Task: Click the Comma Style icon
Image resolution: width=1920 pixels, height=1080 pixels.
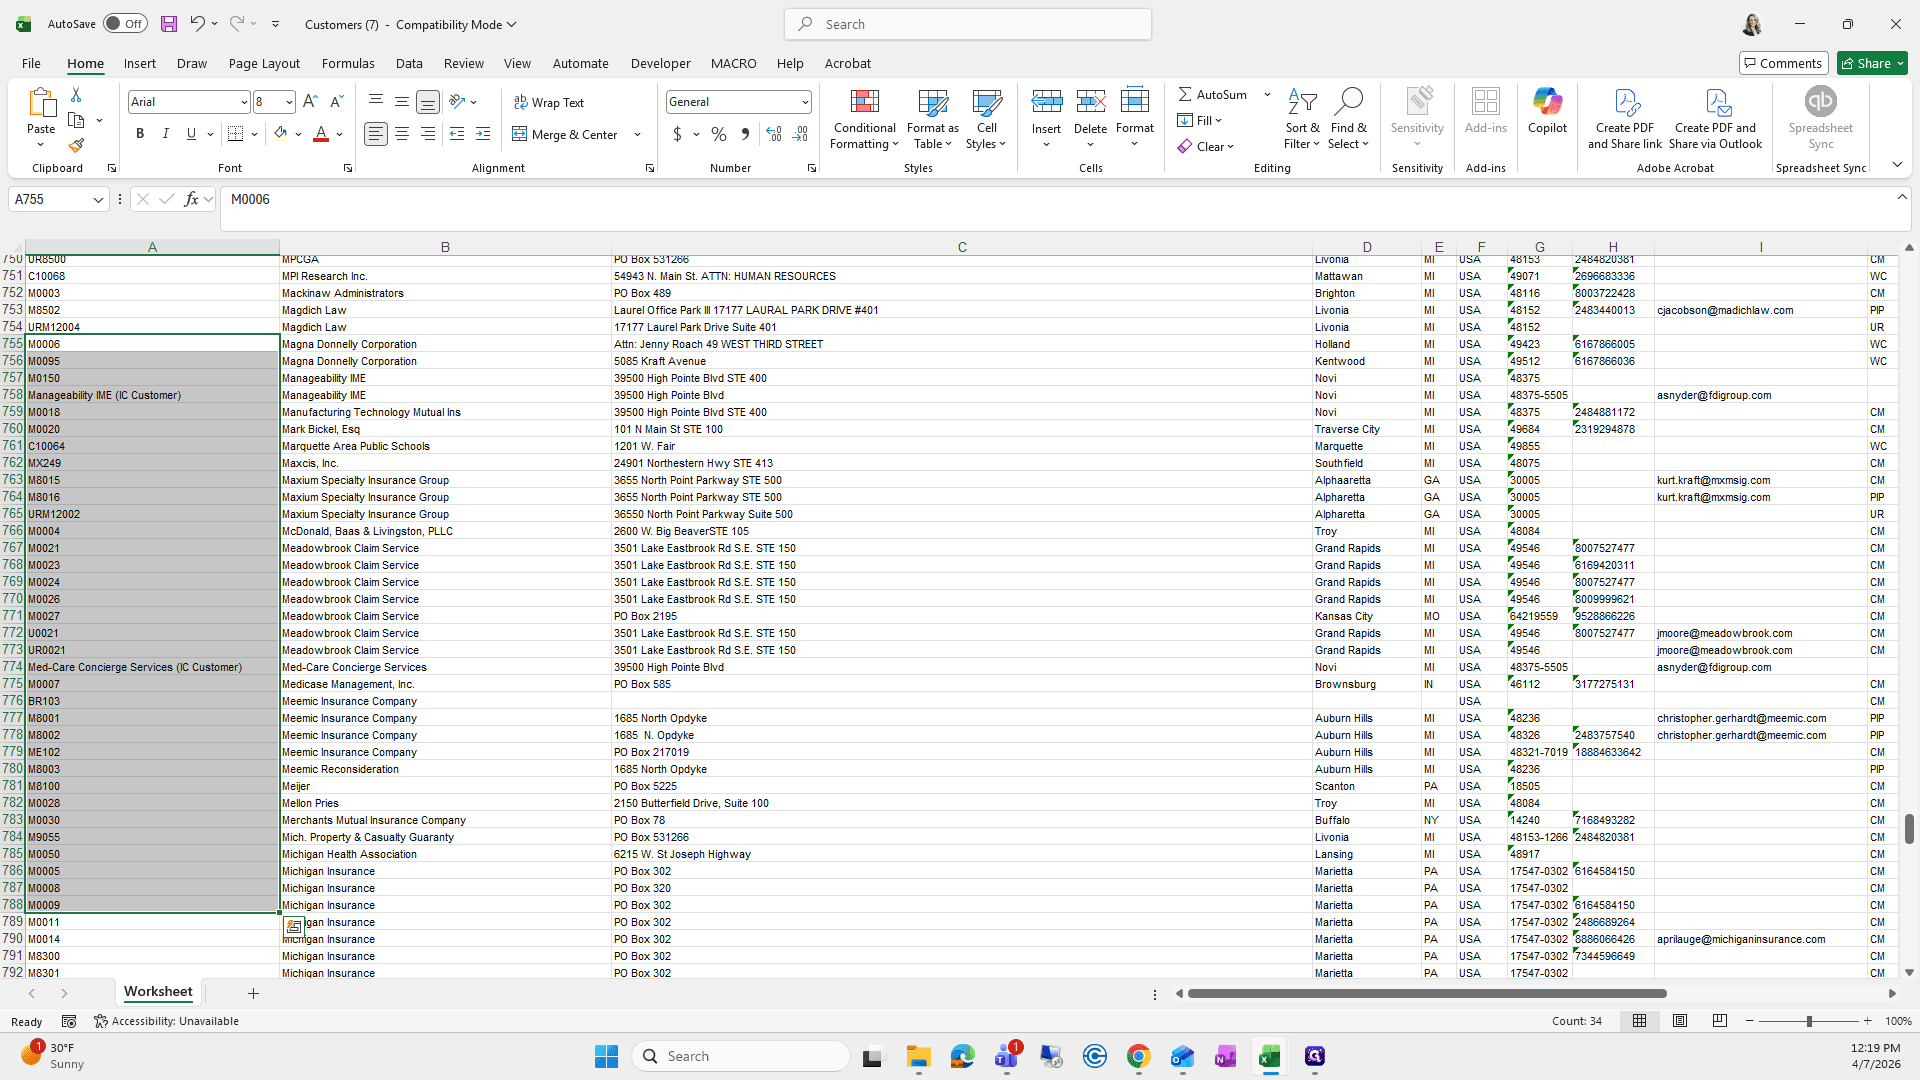Action: pos(745,134)
